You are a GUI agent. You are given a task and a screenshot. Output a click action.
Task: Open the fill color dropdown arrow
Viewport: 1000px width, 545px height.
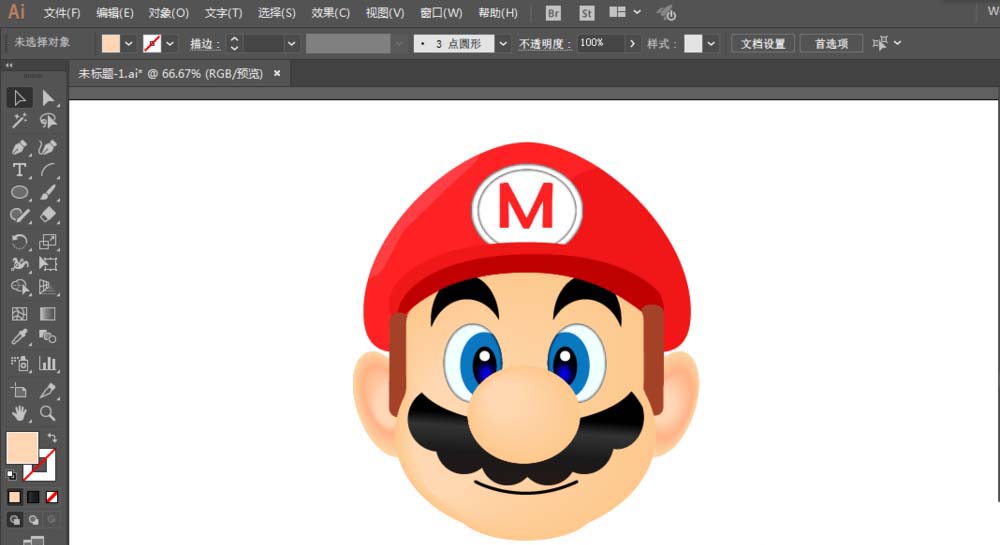[x=129, y=44]
